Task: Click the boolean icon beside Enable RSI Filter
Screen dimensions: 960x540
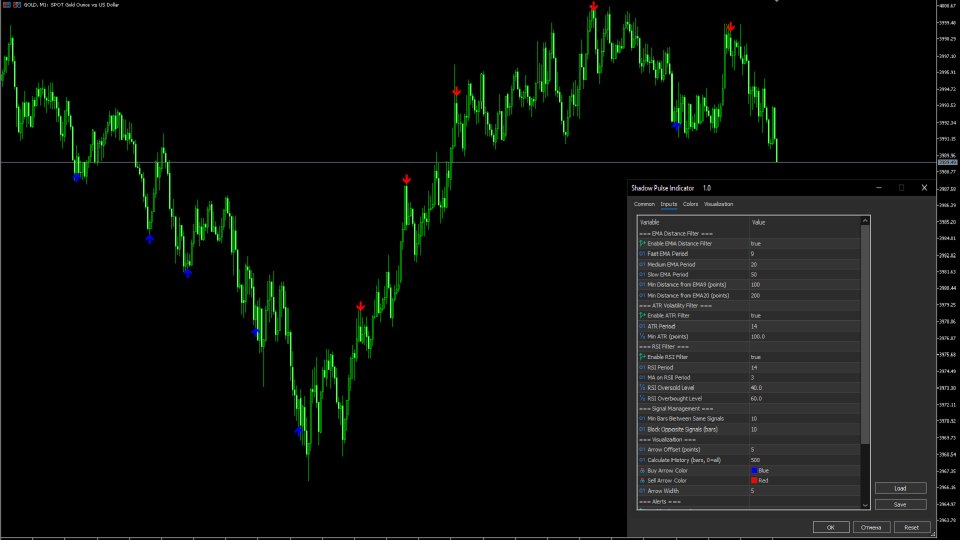Action: tap(642, 357)
